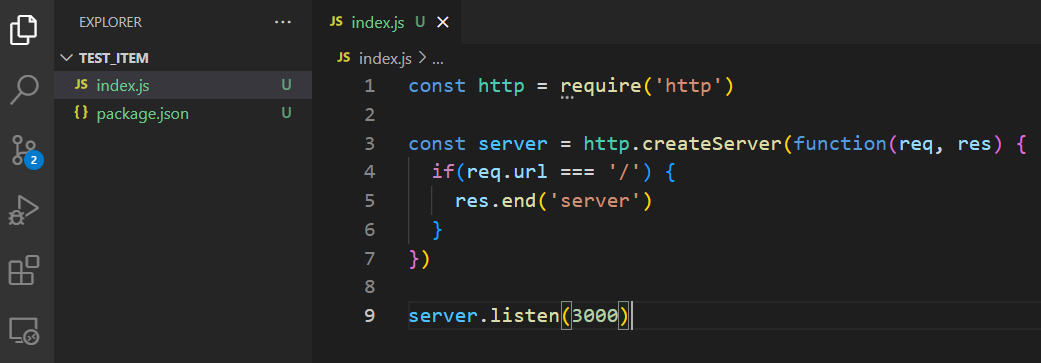Click the 3000 port number on line 9
This screenshot has width=1041, height=363.
pyautogui.click(x=595, y=315)
